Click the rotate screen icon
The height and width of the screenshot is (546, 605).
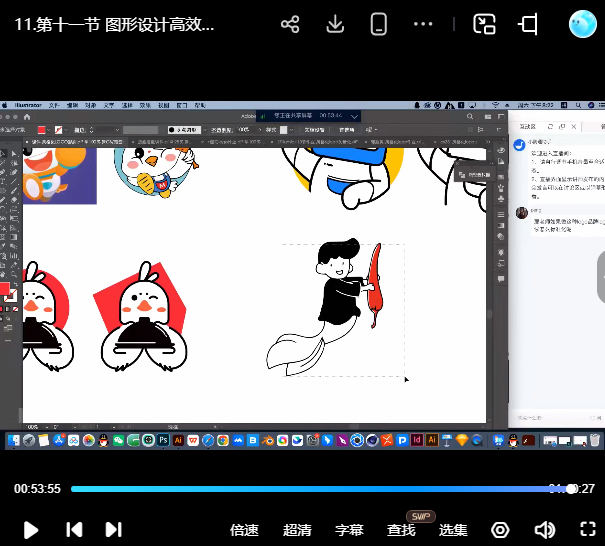tap(529, 24)
